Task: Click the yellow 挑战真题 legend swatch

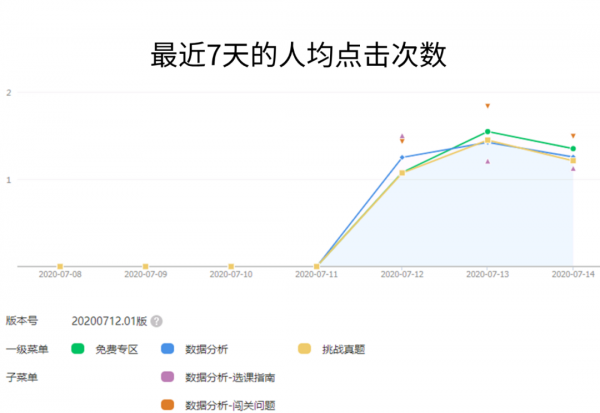Action: [x=304, y=349]
